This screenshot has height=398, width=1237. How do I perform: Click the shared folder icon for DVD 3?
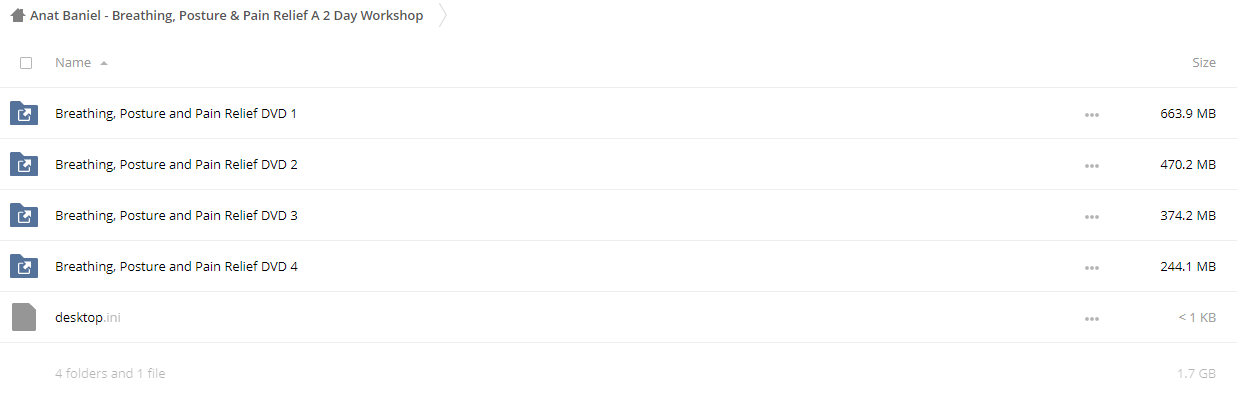click(24, 215)
